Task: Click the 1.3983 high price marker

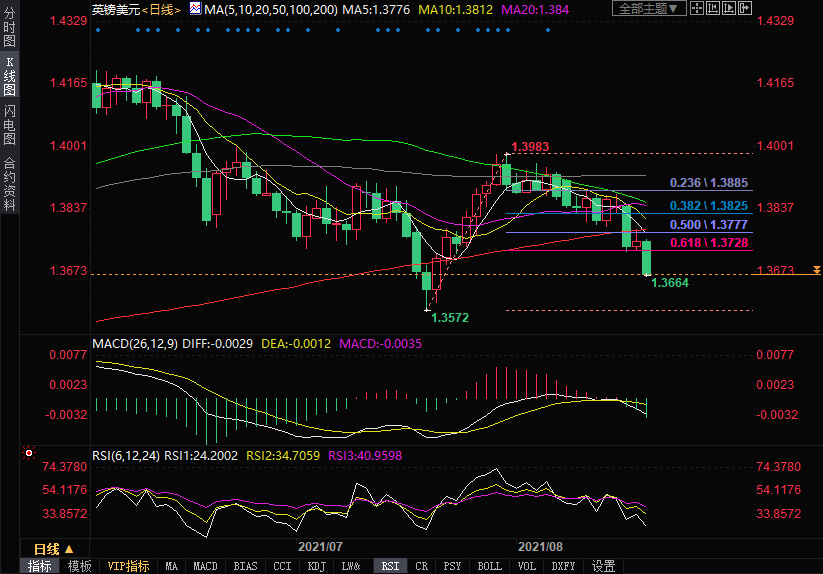Action: coord(530,147)
